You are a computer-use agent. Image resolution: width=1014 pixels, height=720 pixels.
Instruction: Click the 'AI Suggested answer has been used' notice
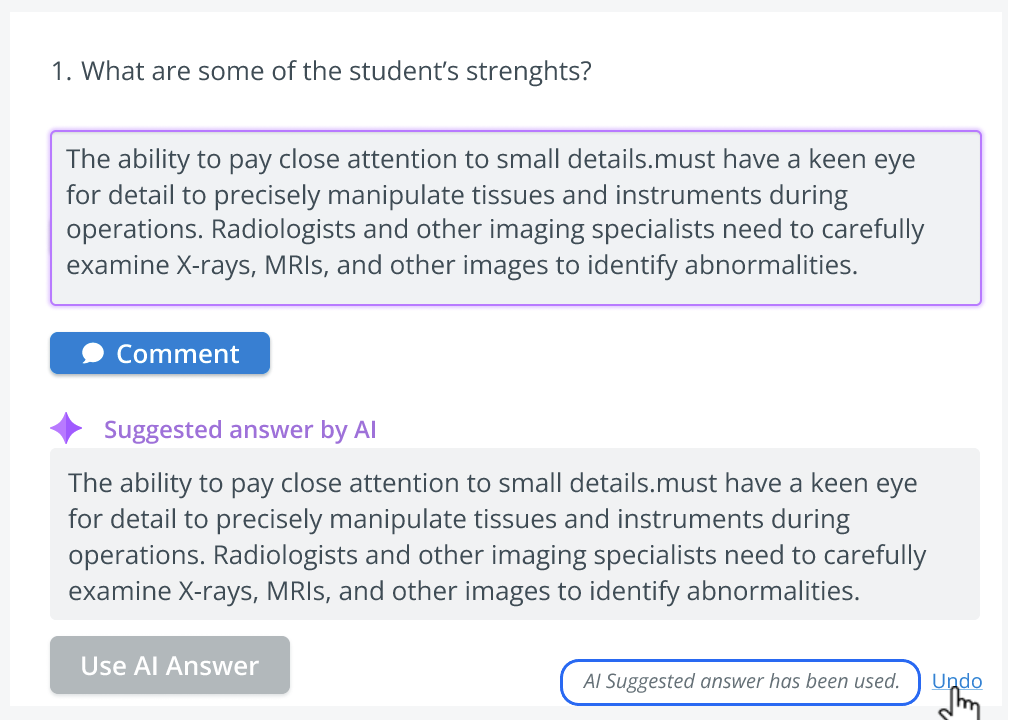click(740, 682)
